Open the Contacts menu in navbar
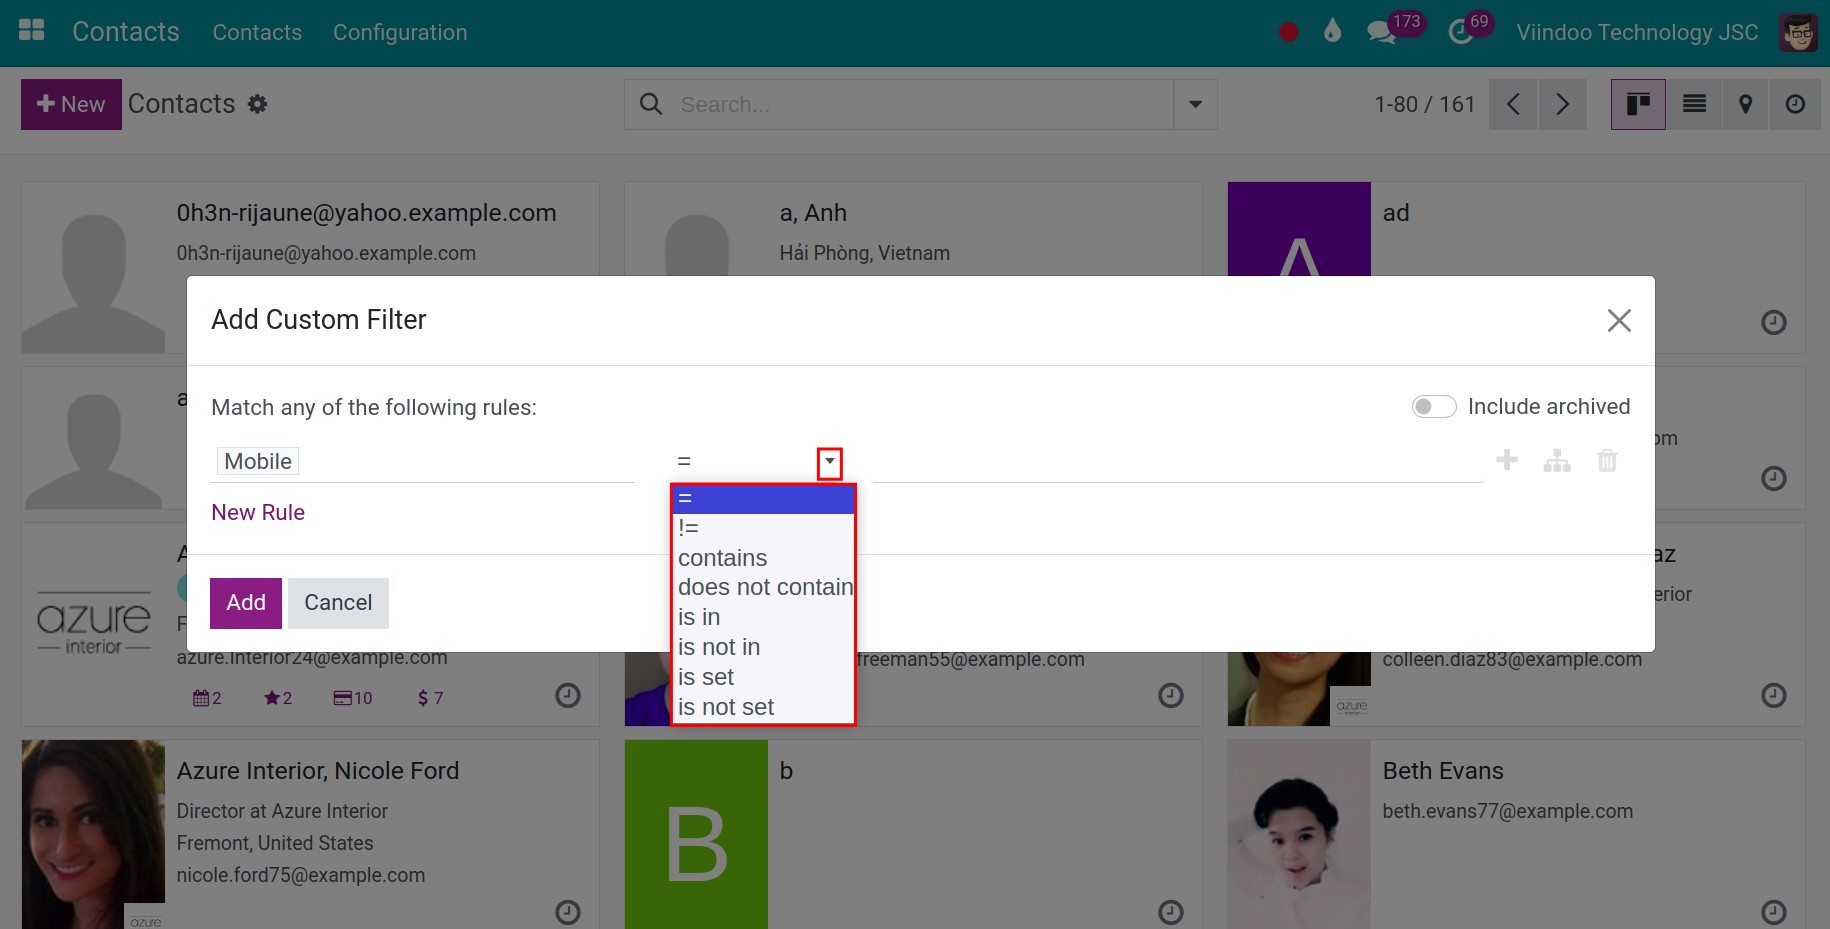This screenshot has height=929, width=1830. pyautogui.click(x=257, y=32)
